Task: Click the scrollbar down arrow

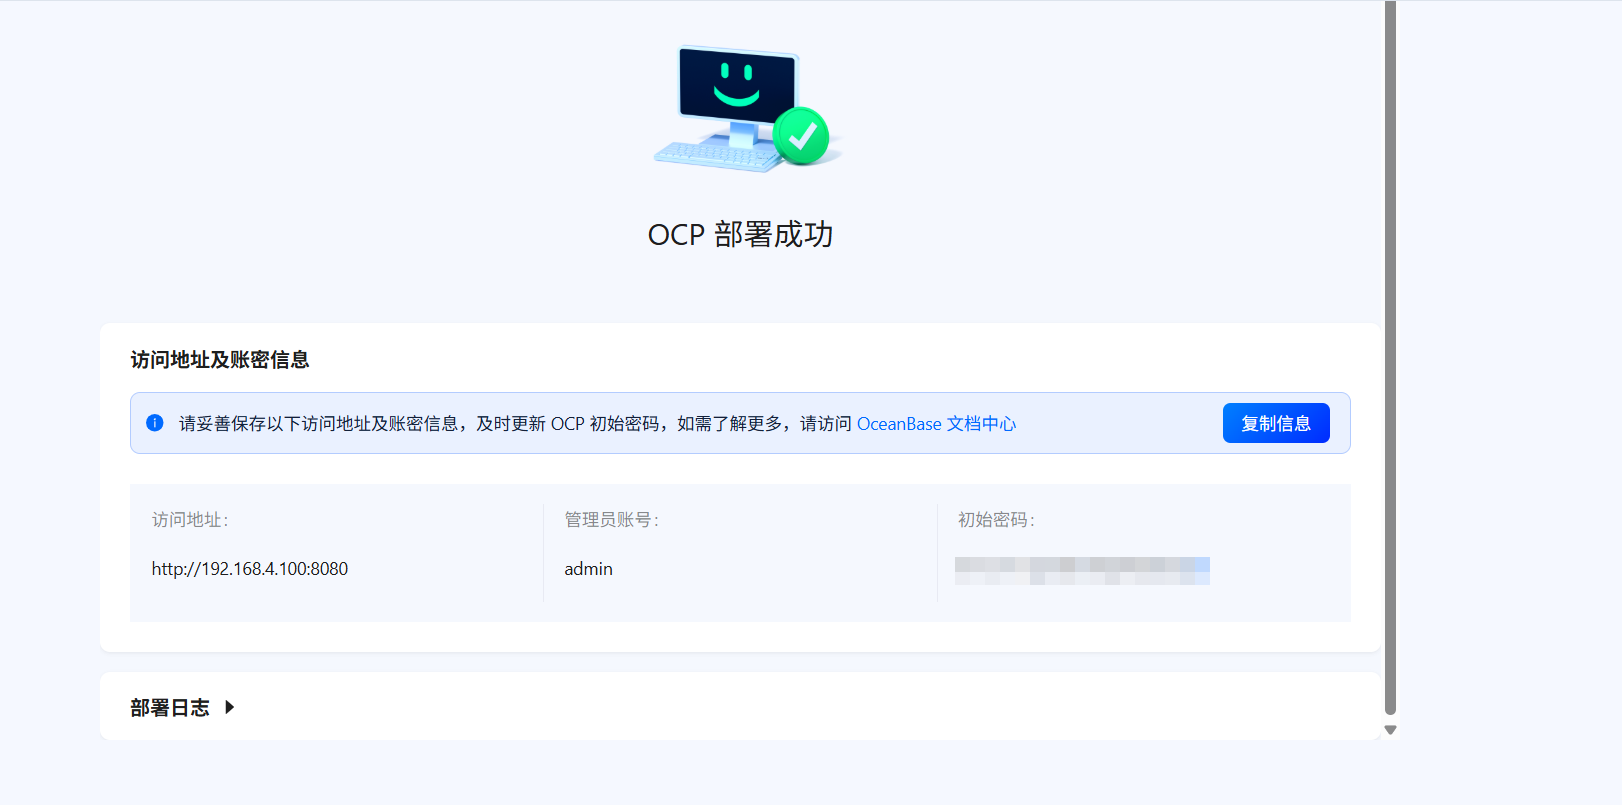Action: pos(1390,730)
